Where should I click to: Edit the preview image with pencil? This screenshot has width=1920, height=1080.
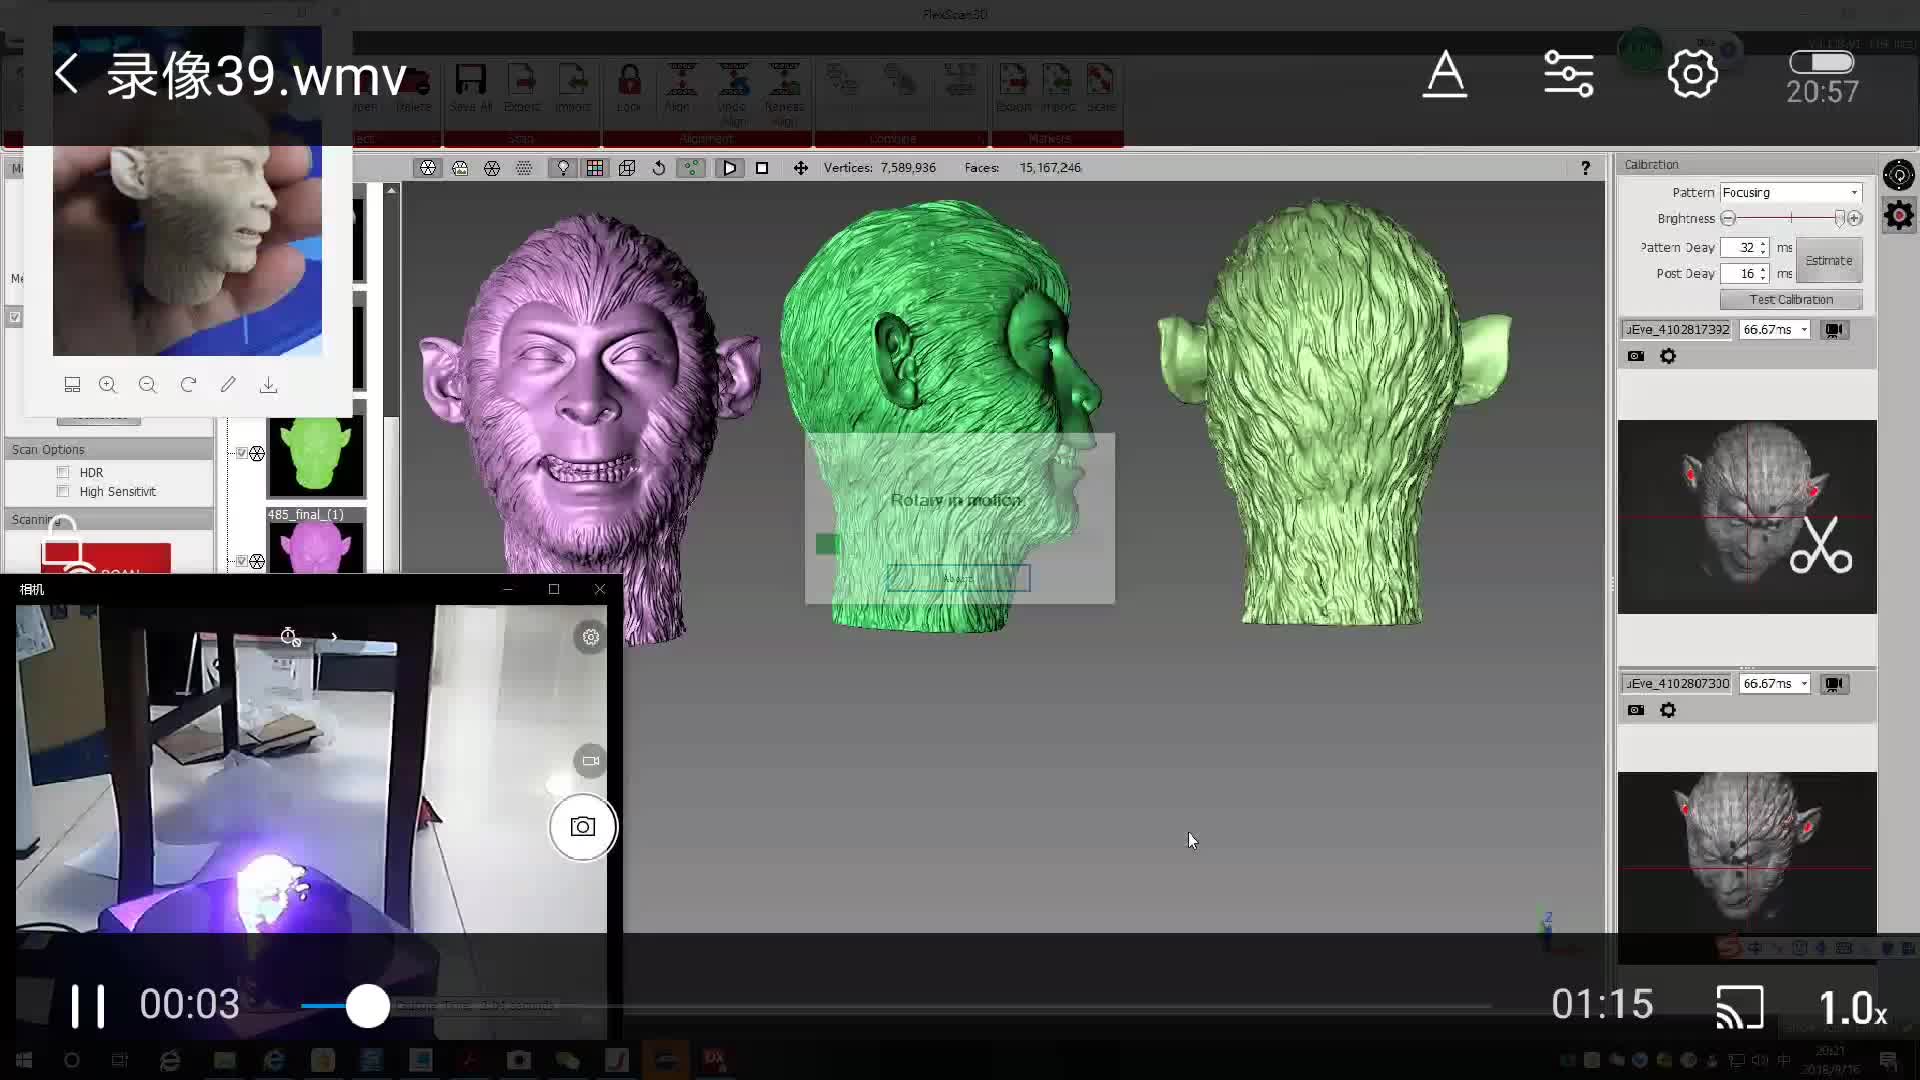click(228, 385)
